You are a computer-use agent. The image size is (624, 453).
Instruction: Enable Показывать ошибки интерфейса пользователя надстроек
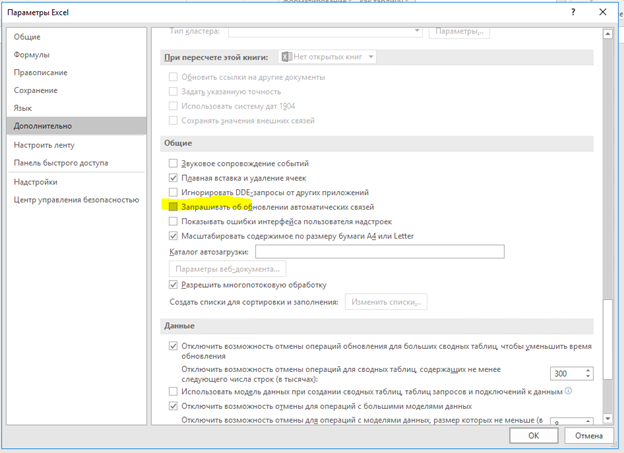[173, 221]
